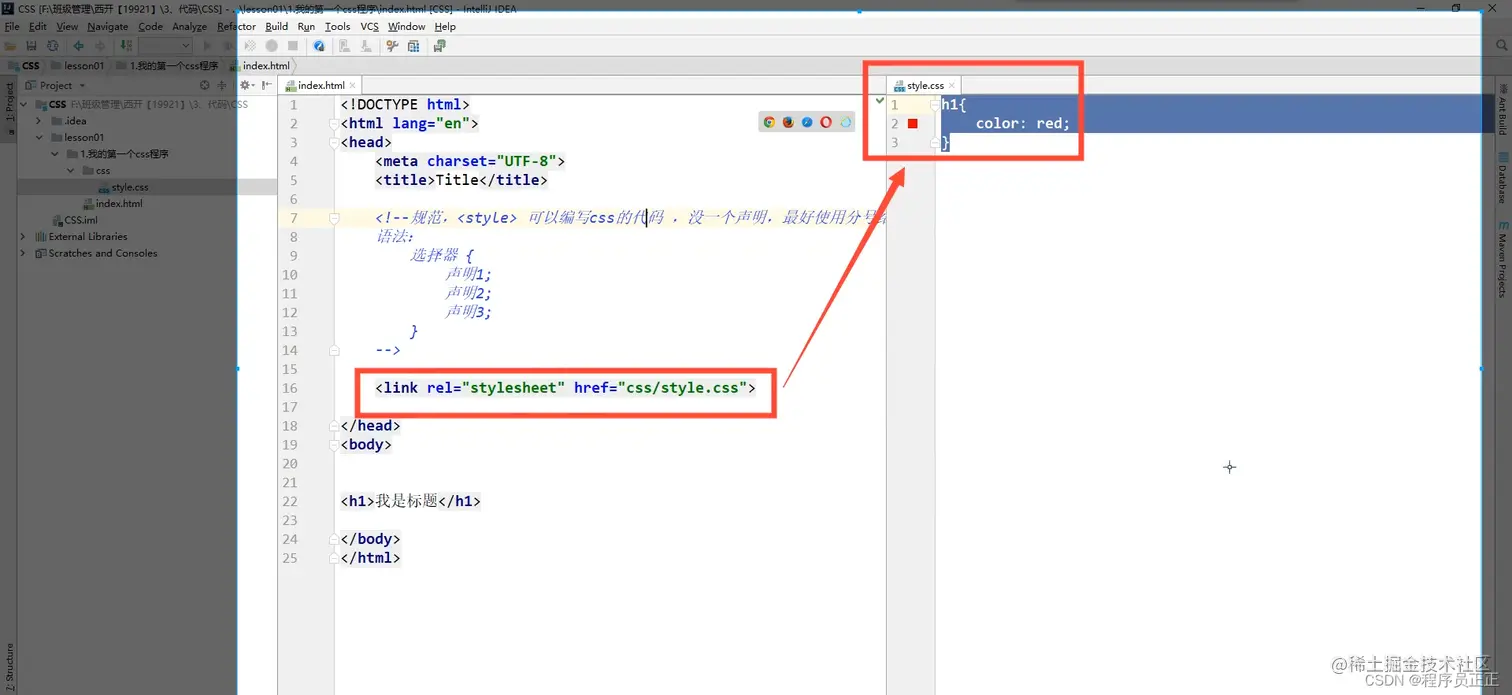
Task: Collapse the css folder in tree
Action: pyautogui.click(x=72, y=170)
